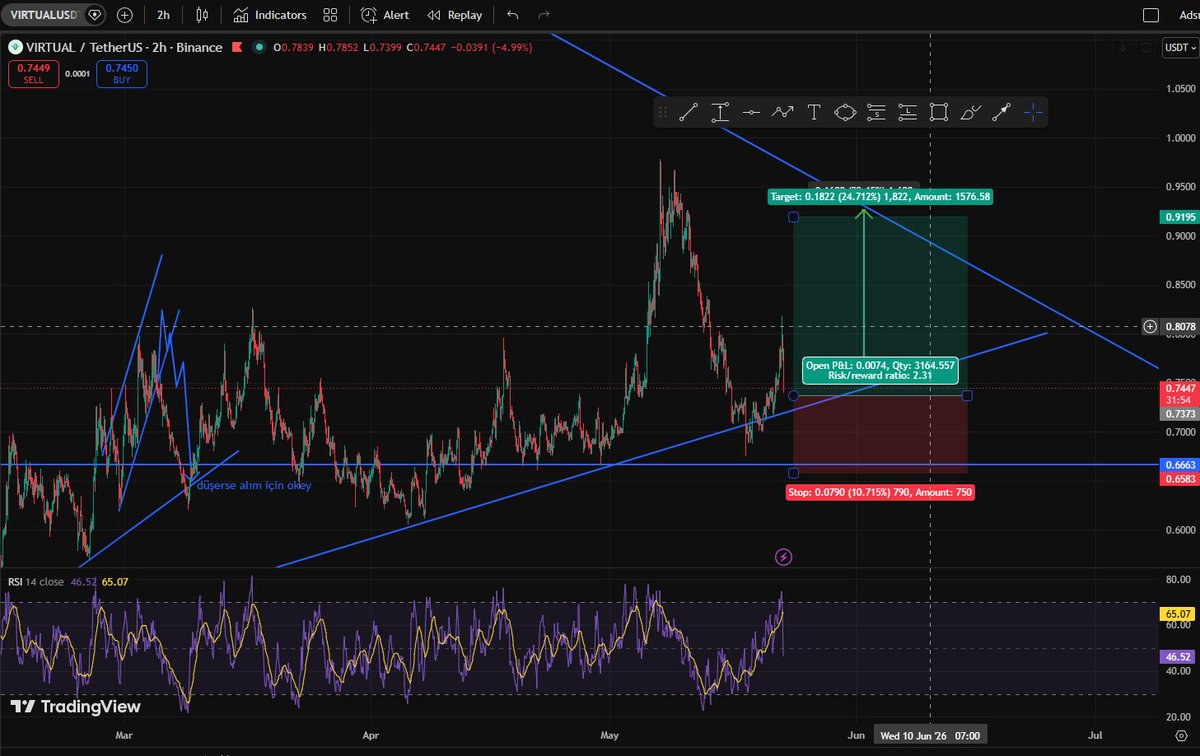Click the green market status dot

tap(261, 47)
